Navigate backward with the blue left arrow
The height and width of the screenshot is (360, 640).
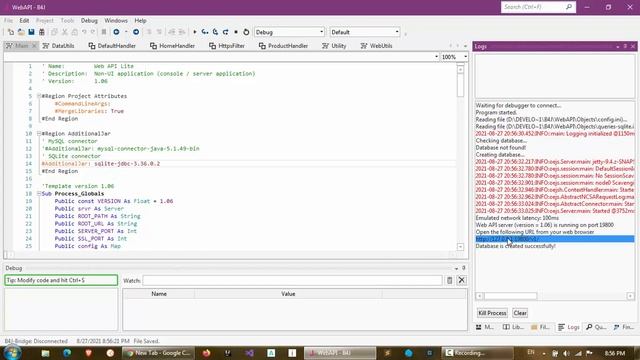click(x=116, y=32)
